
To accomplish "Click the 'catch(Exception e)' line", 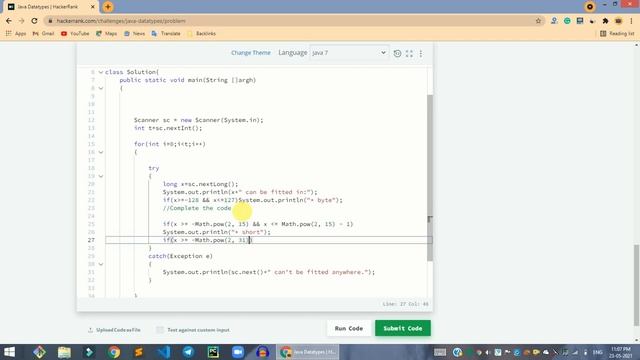I will coord(180,256).
